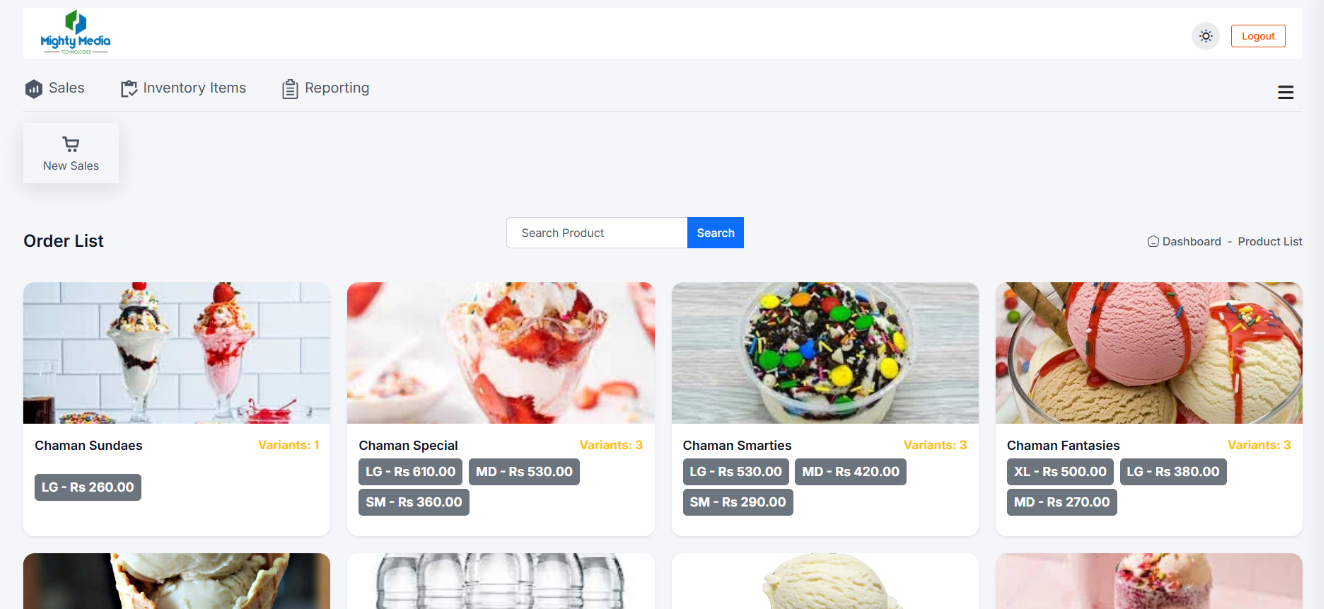Click the Chaman Smarties product image
Image resolution: width=1324 pixels, height=609 pixels.
(x=825, y=353)
